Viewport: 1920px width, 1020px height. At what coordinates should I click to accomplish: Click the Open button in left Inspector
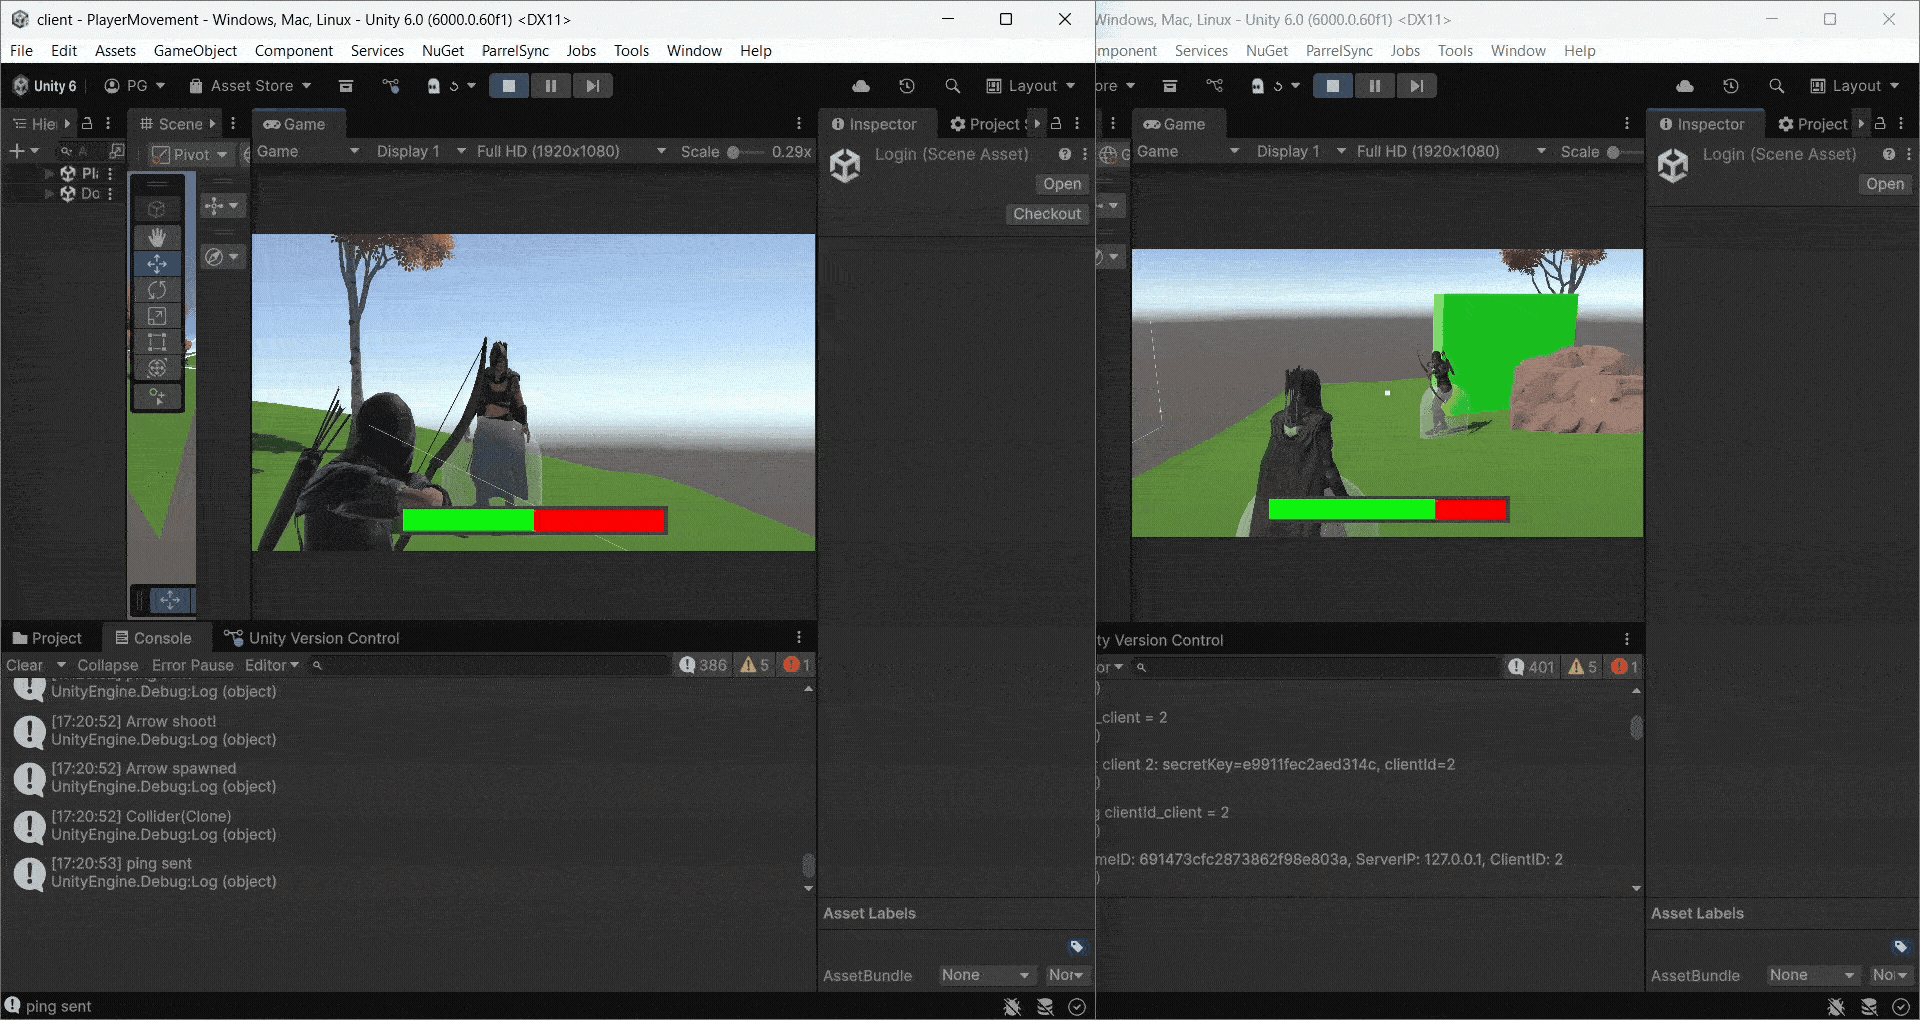(1061, 184)
